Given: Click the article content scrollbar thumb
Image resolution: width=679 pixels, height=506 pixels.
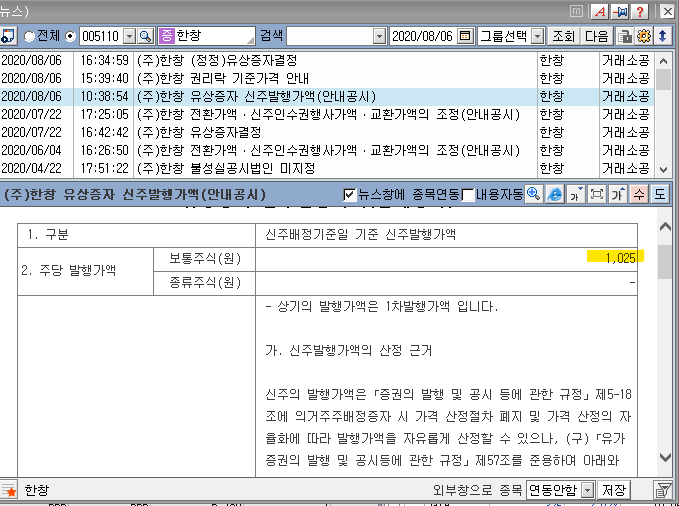Looking at the screenshot, I should pyautogui.click(x=664, y=261).
